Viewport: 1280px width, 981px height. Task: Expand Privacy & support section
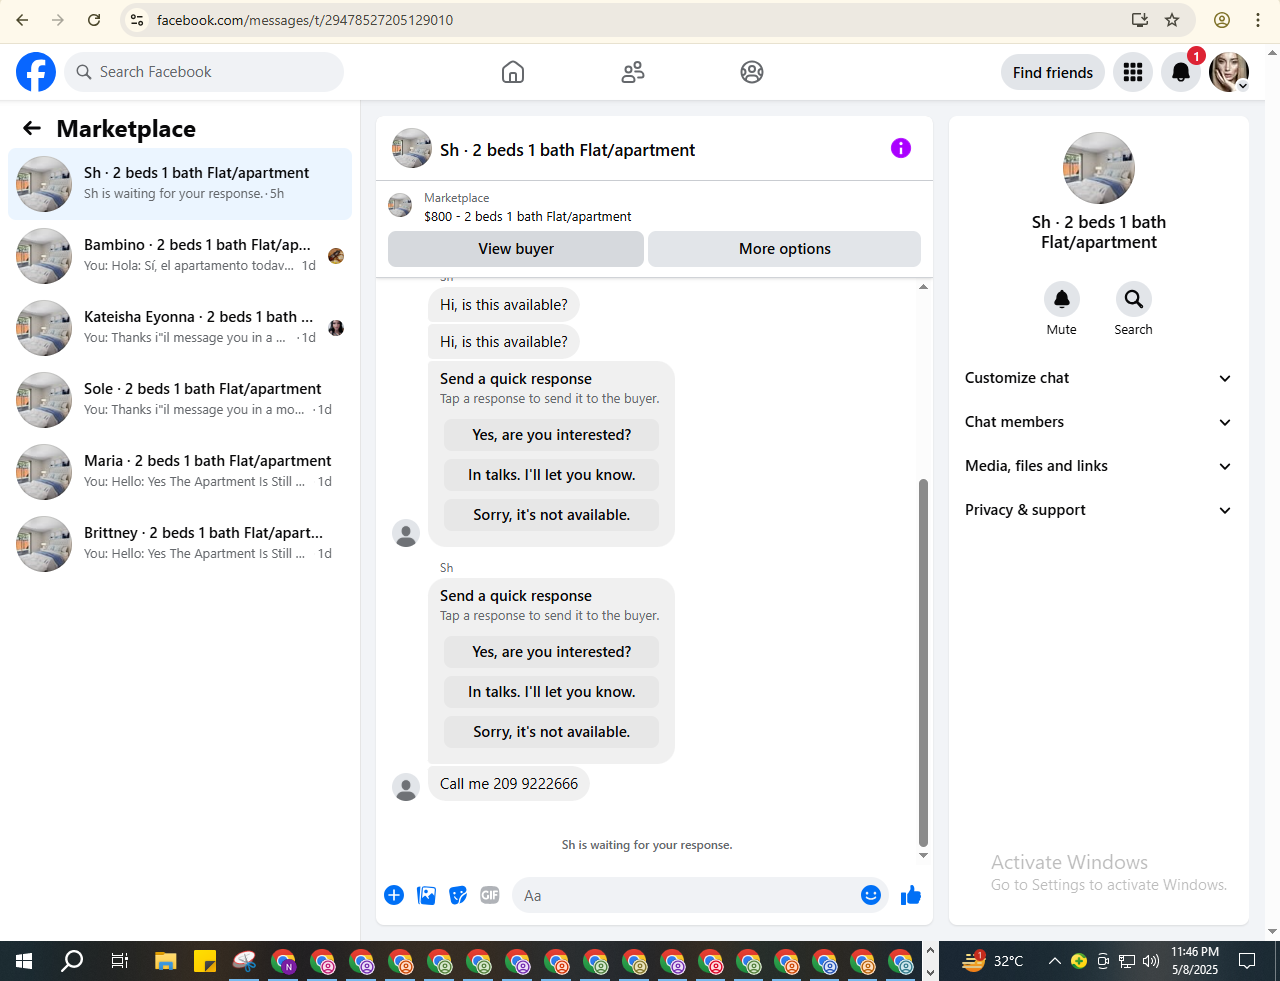[x=1099, y=510]
